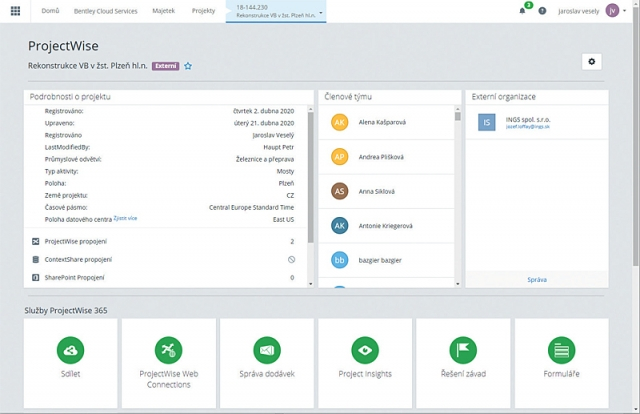Click the Správa link in Externí organizace
The width and height of the screenshot is (640, 414).
537,280
